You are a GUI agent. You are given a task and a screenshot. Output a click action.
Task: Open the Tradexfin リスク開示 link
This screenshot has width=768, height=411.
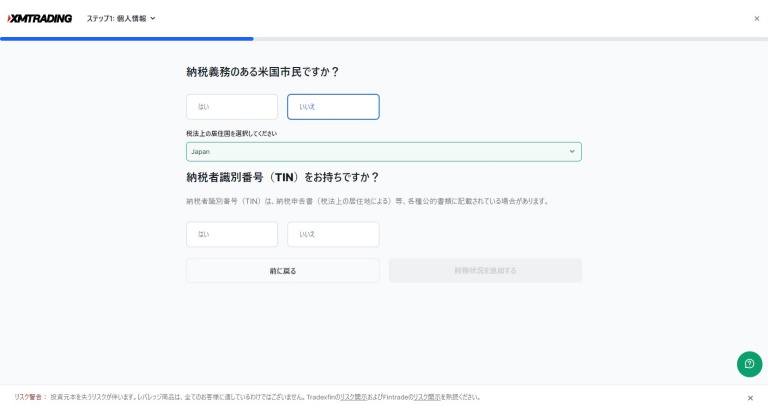coord(353,397)
